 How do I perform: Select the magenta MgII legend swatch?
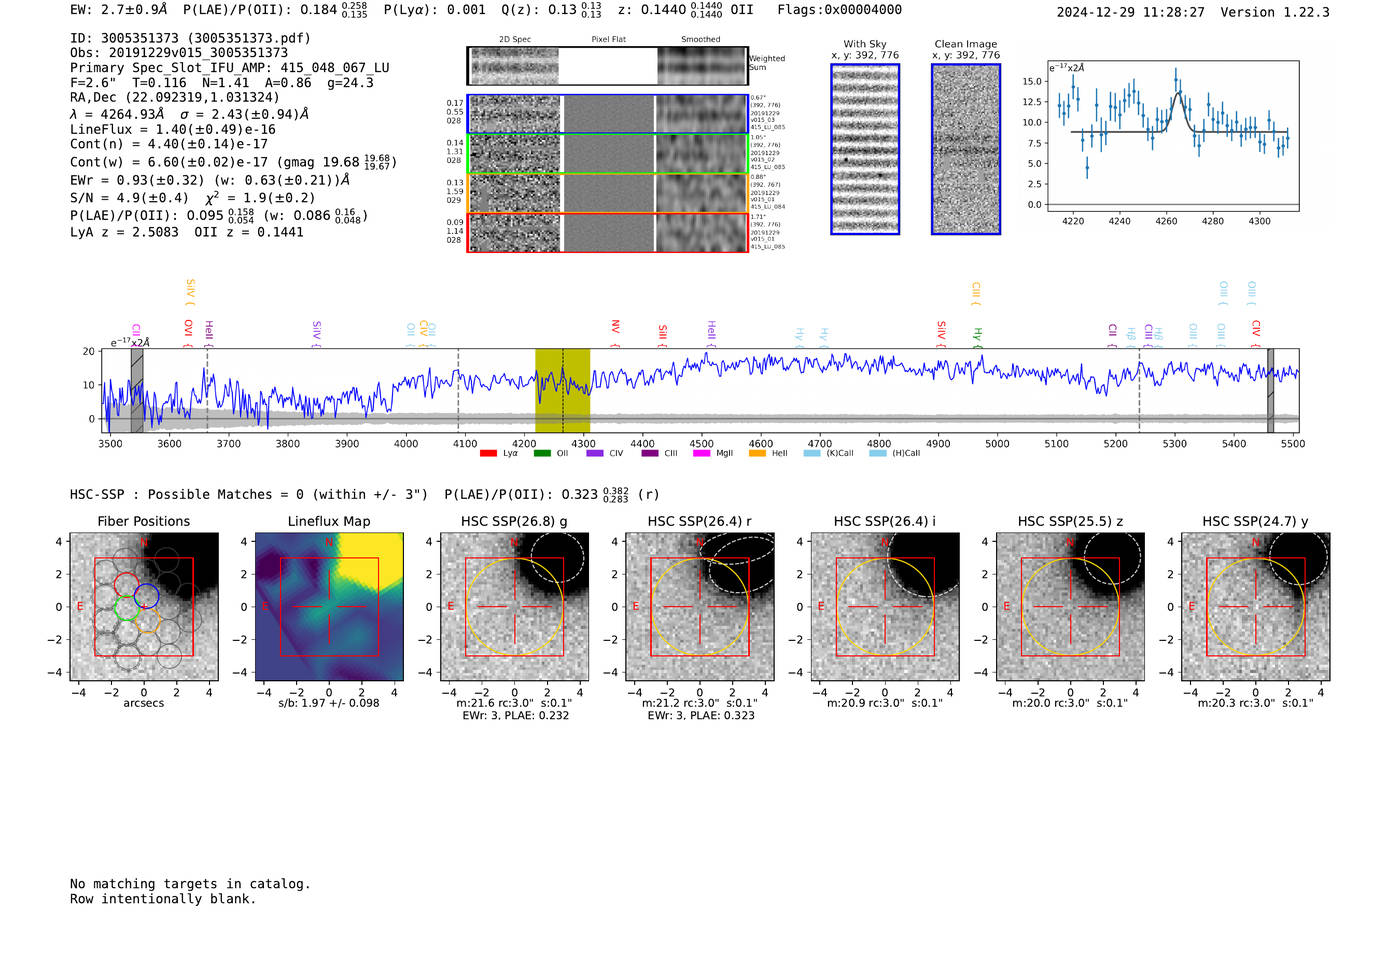coord(701,454)
